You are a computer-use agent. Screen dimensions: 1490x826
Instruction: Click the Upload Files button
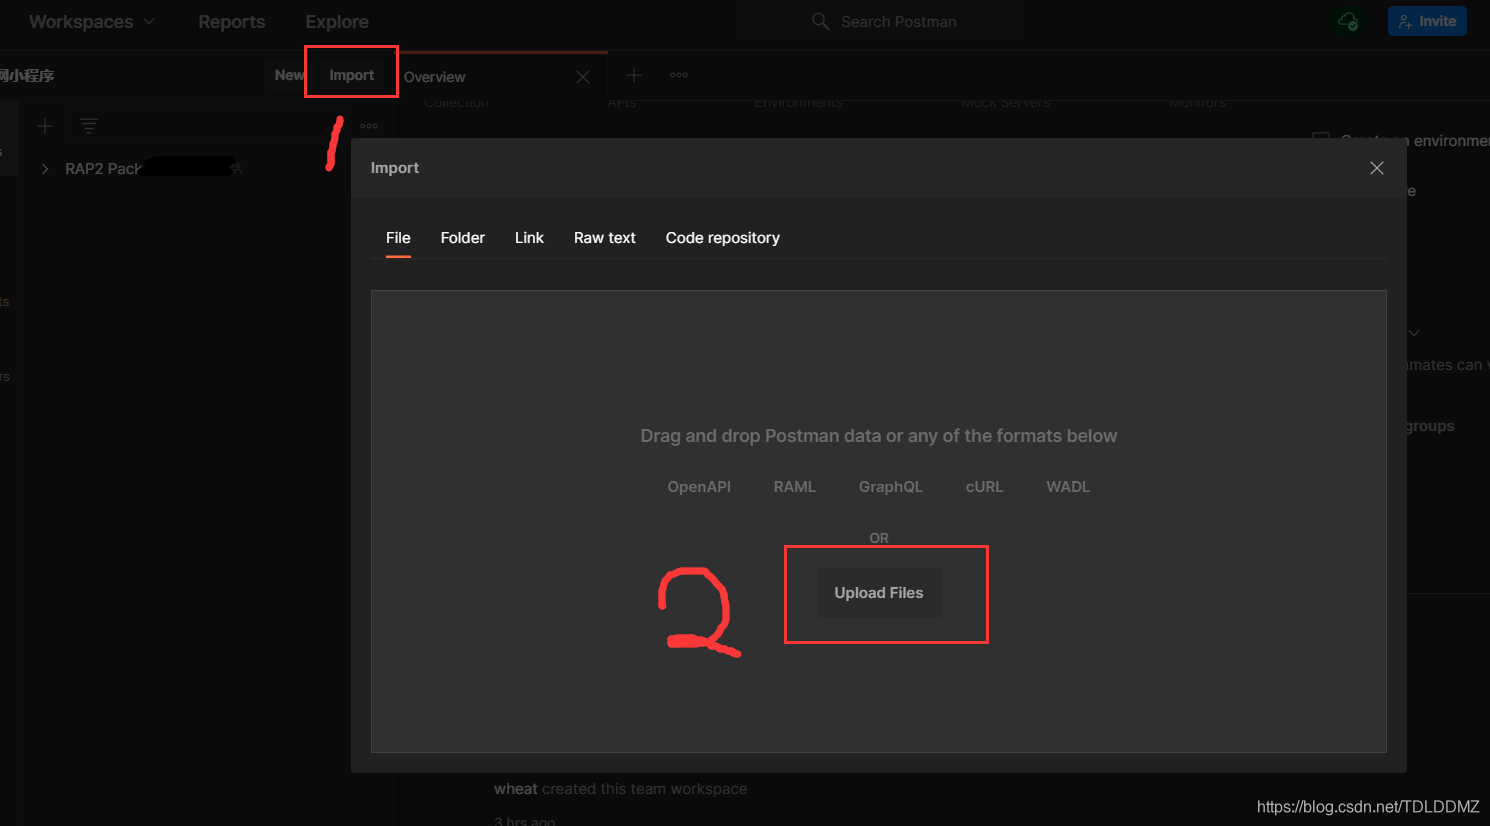879,593
